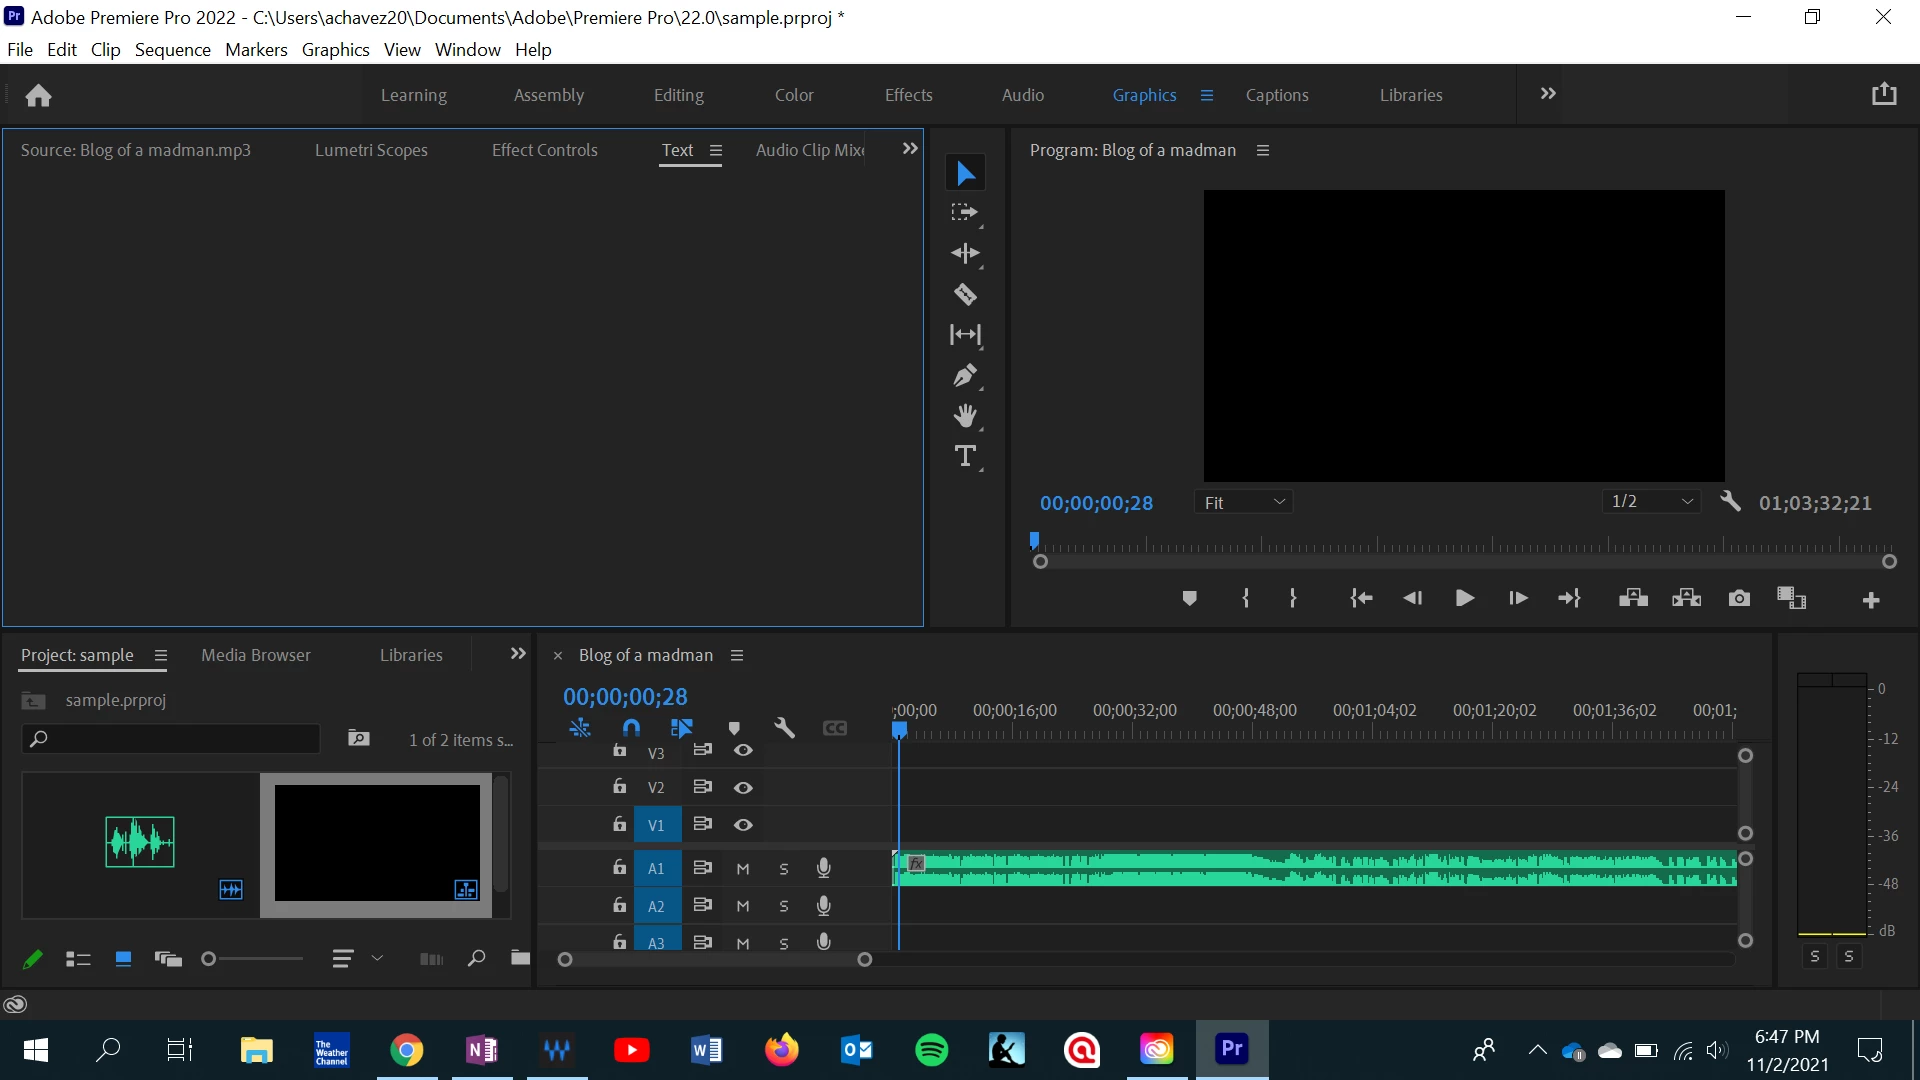Open the Sequence menu
The image size is (1920, 1080).
(172, 50)
